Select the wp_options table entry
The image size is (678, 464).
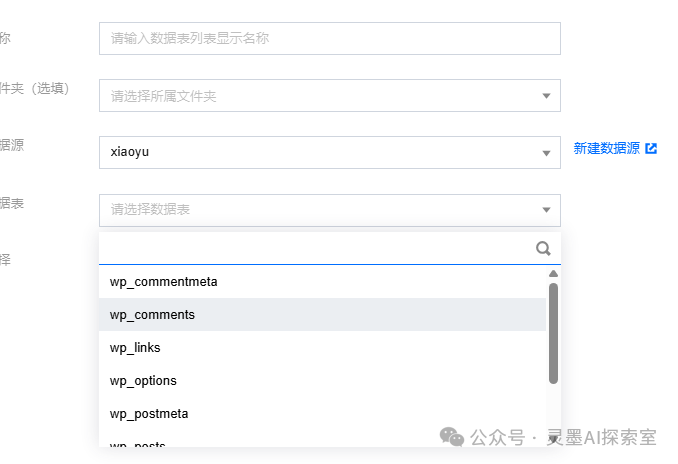point(143,381)
